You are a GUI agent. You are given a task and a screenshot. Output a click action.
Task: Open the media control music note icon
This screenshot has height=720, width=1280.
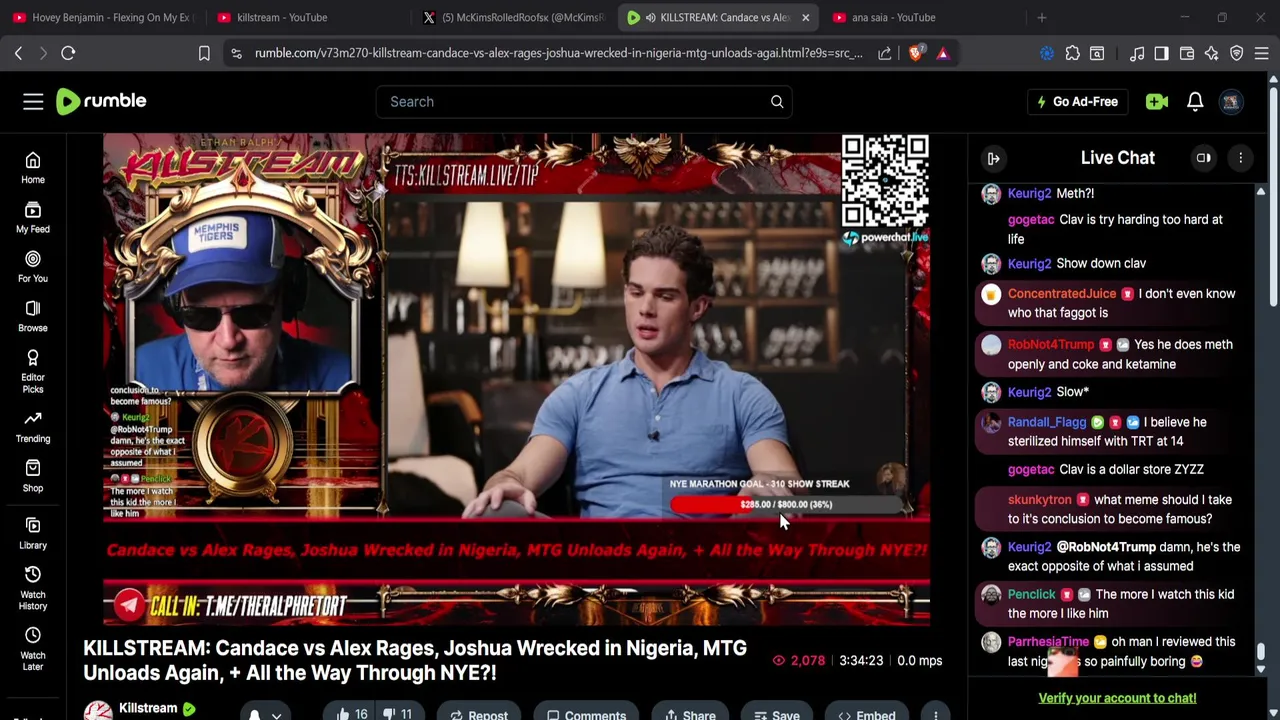pyautogui.click(x=1137, y=53)
